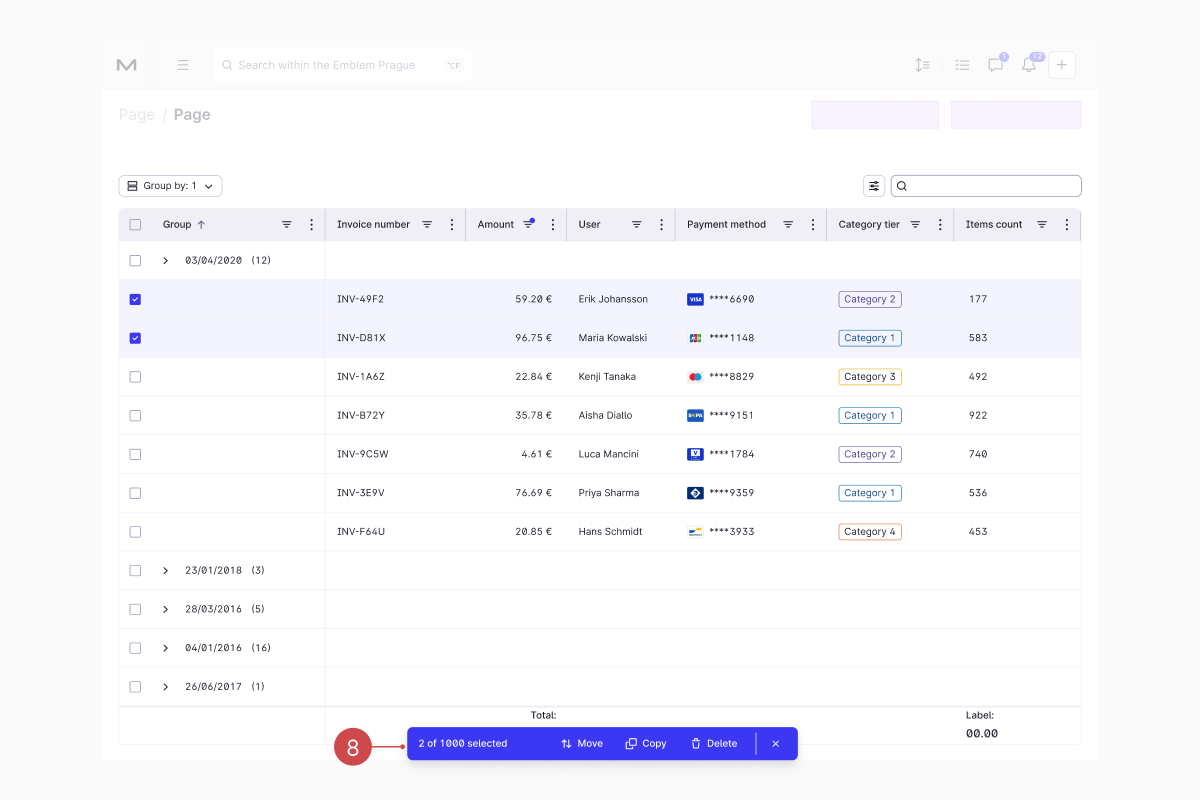
Task: Expand the 23/01/2018 group row
Action: pos(166,571)
